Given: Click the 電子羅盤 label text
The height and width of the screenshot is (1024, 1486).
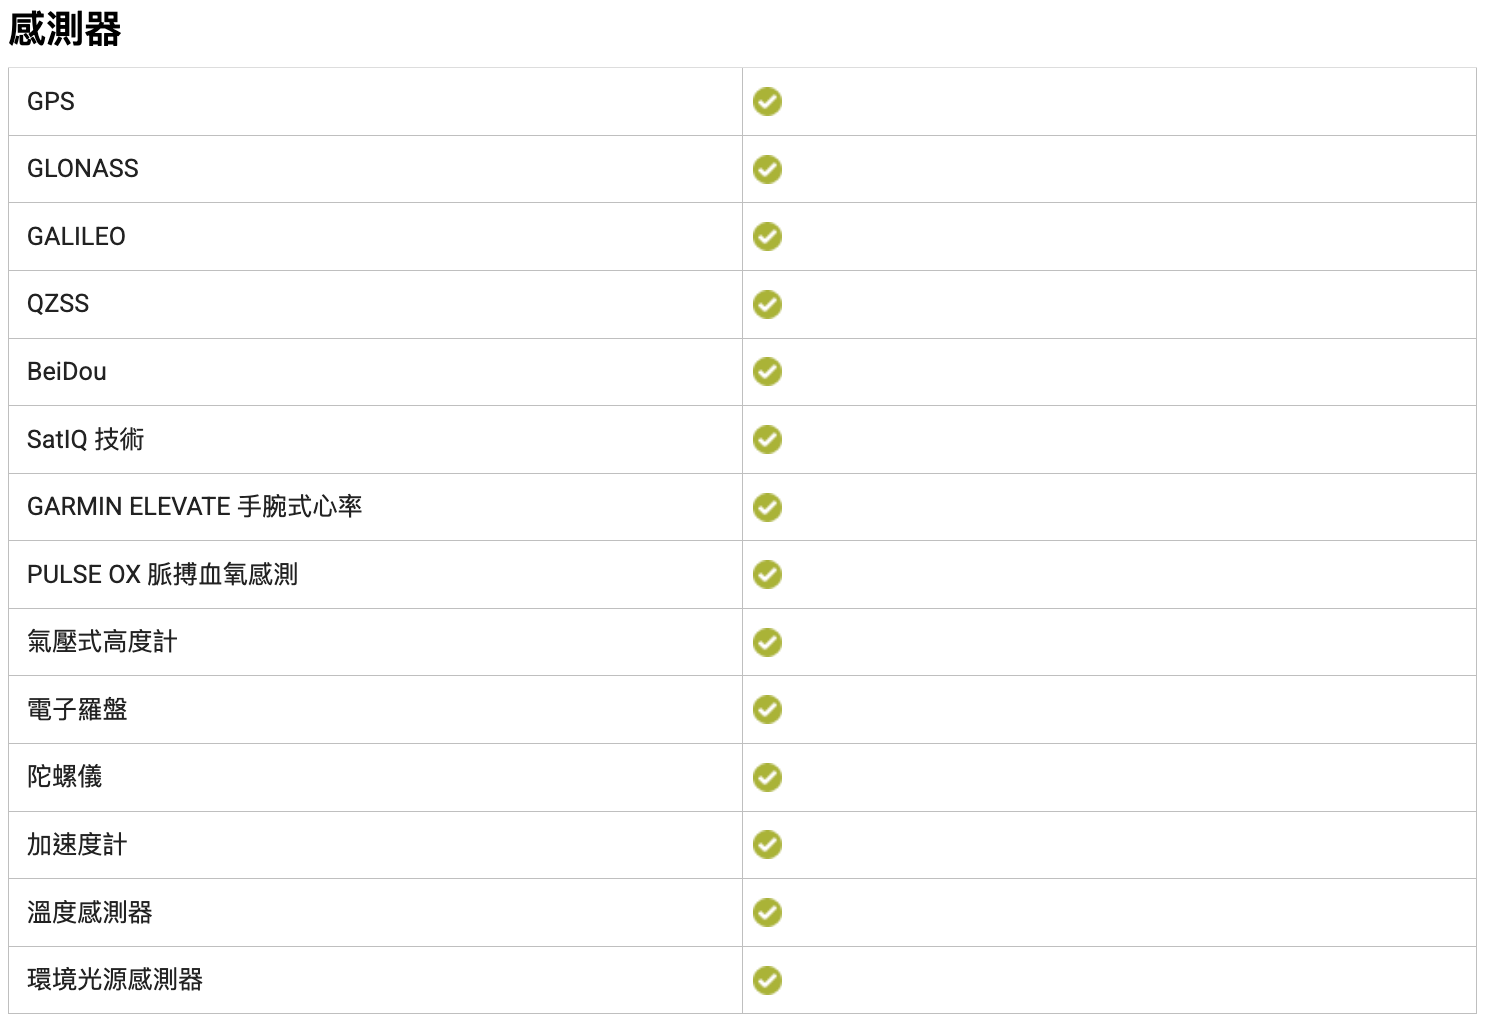Looking at the screenshot, I should tap(77, 710).
